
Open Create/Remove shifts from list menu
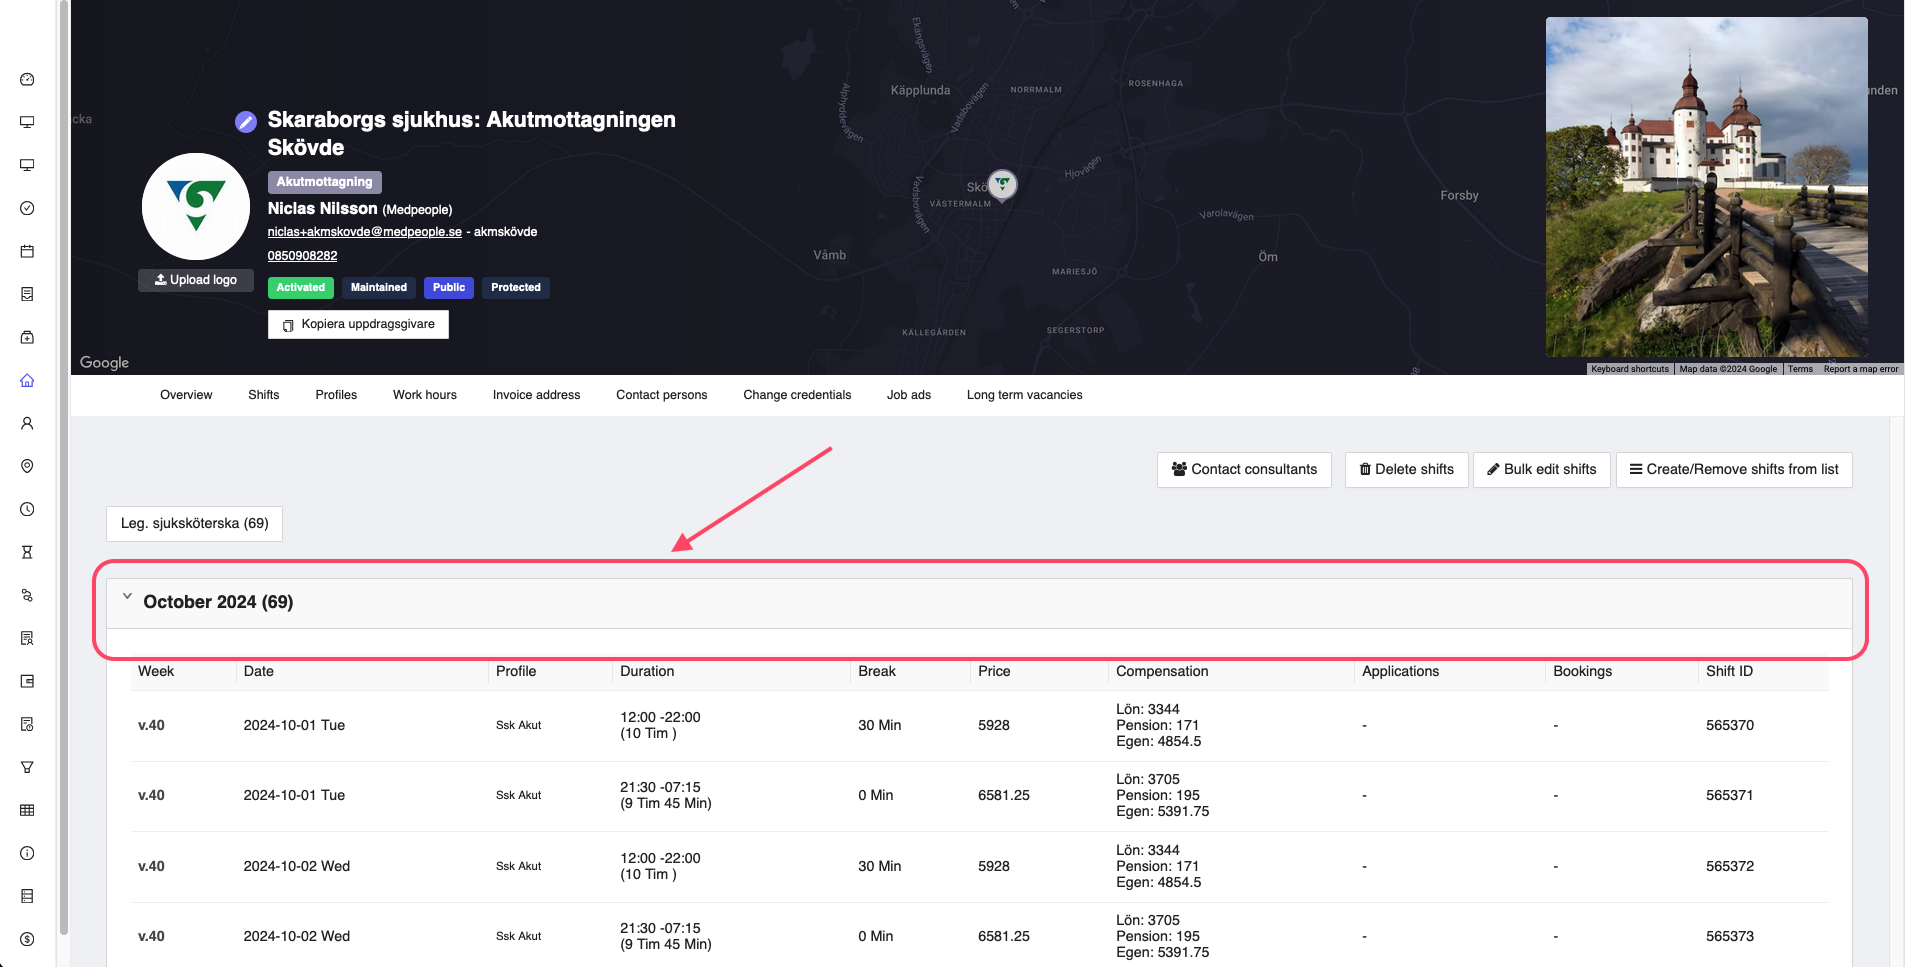pos(1733,470)
